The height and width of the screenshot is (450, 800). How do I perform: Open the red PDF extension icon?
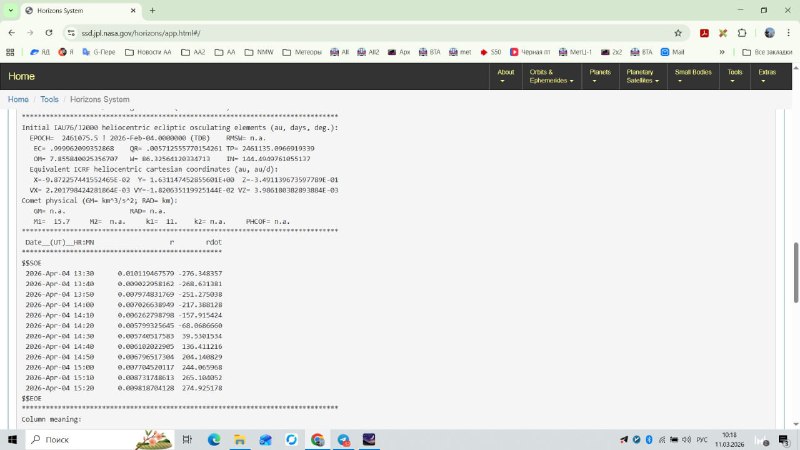(x=704, y=33)
